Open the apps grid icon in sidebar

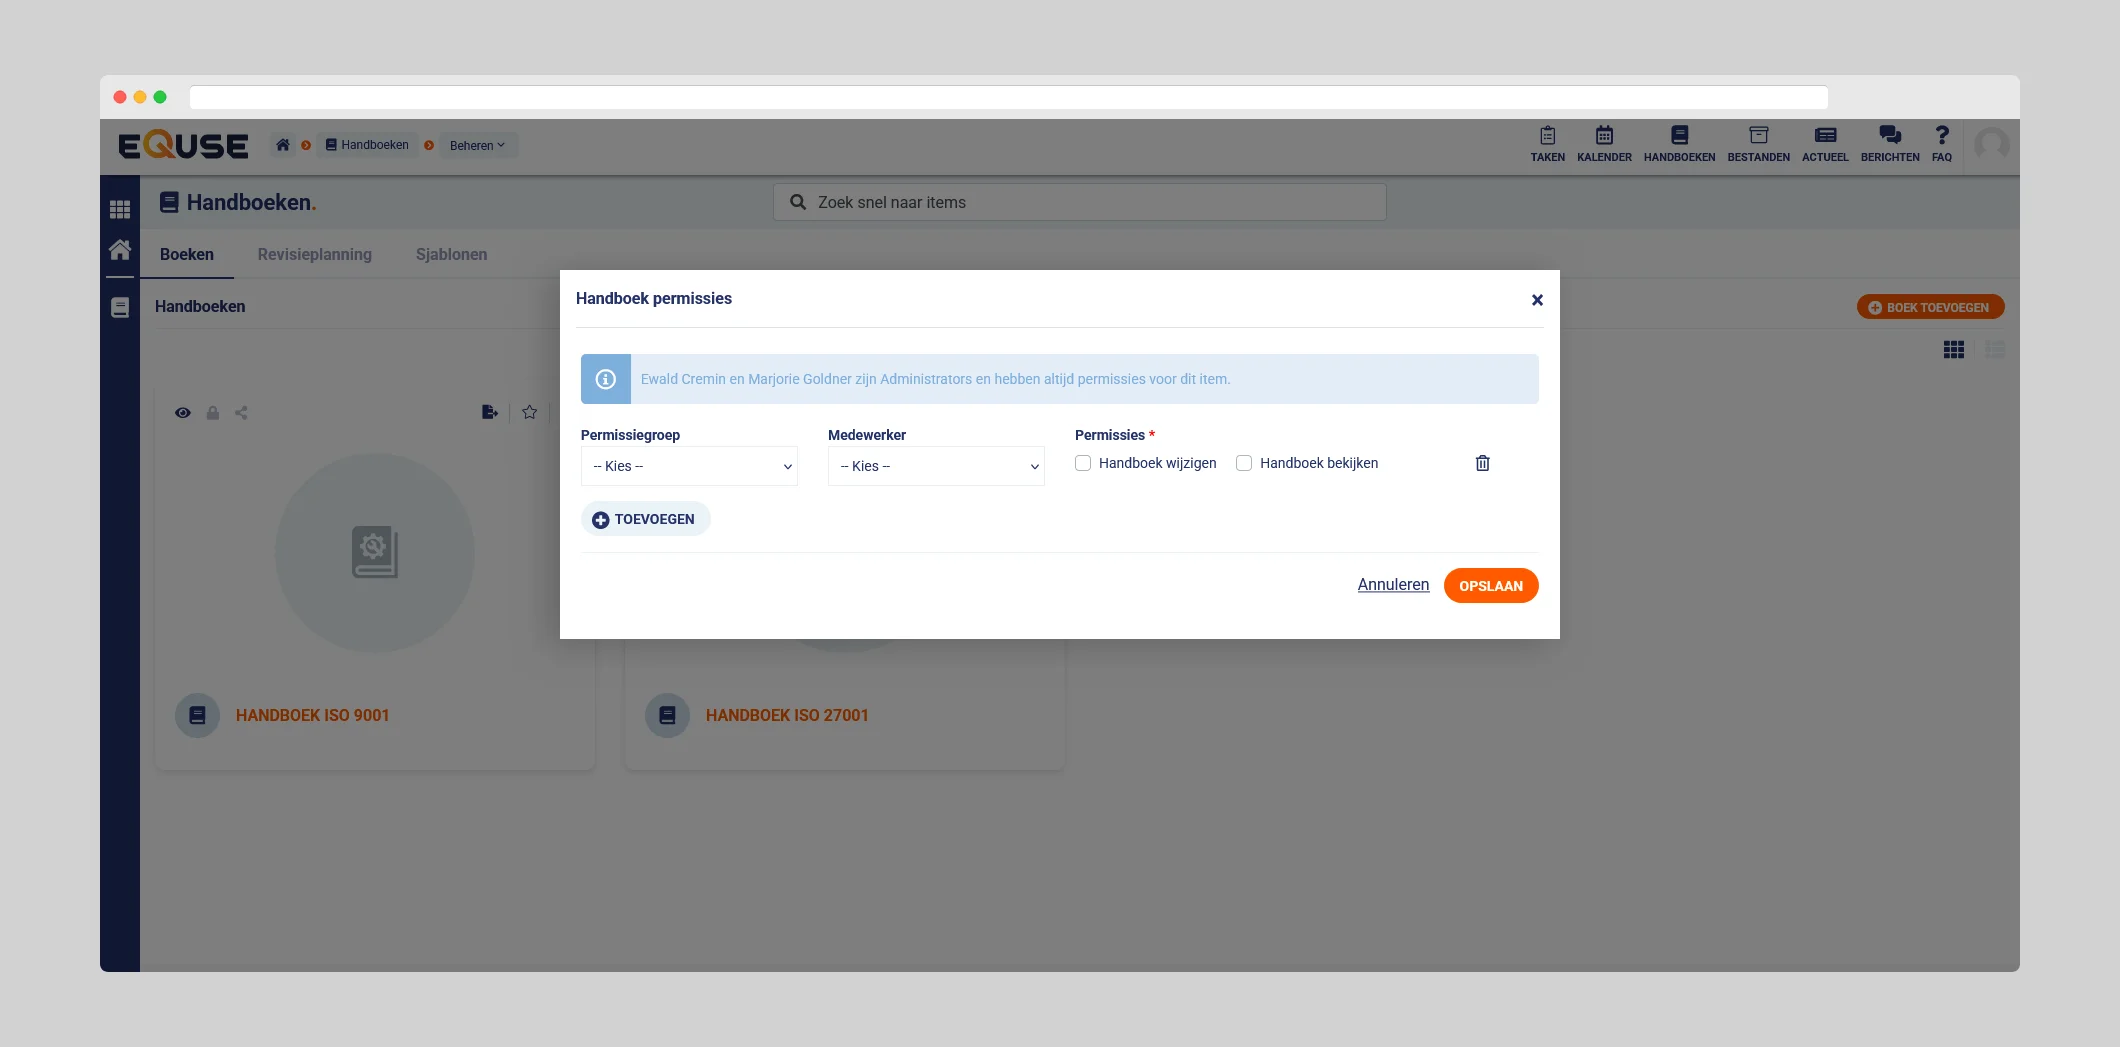(x=120, y=209)
